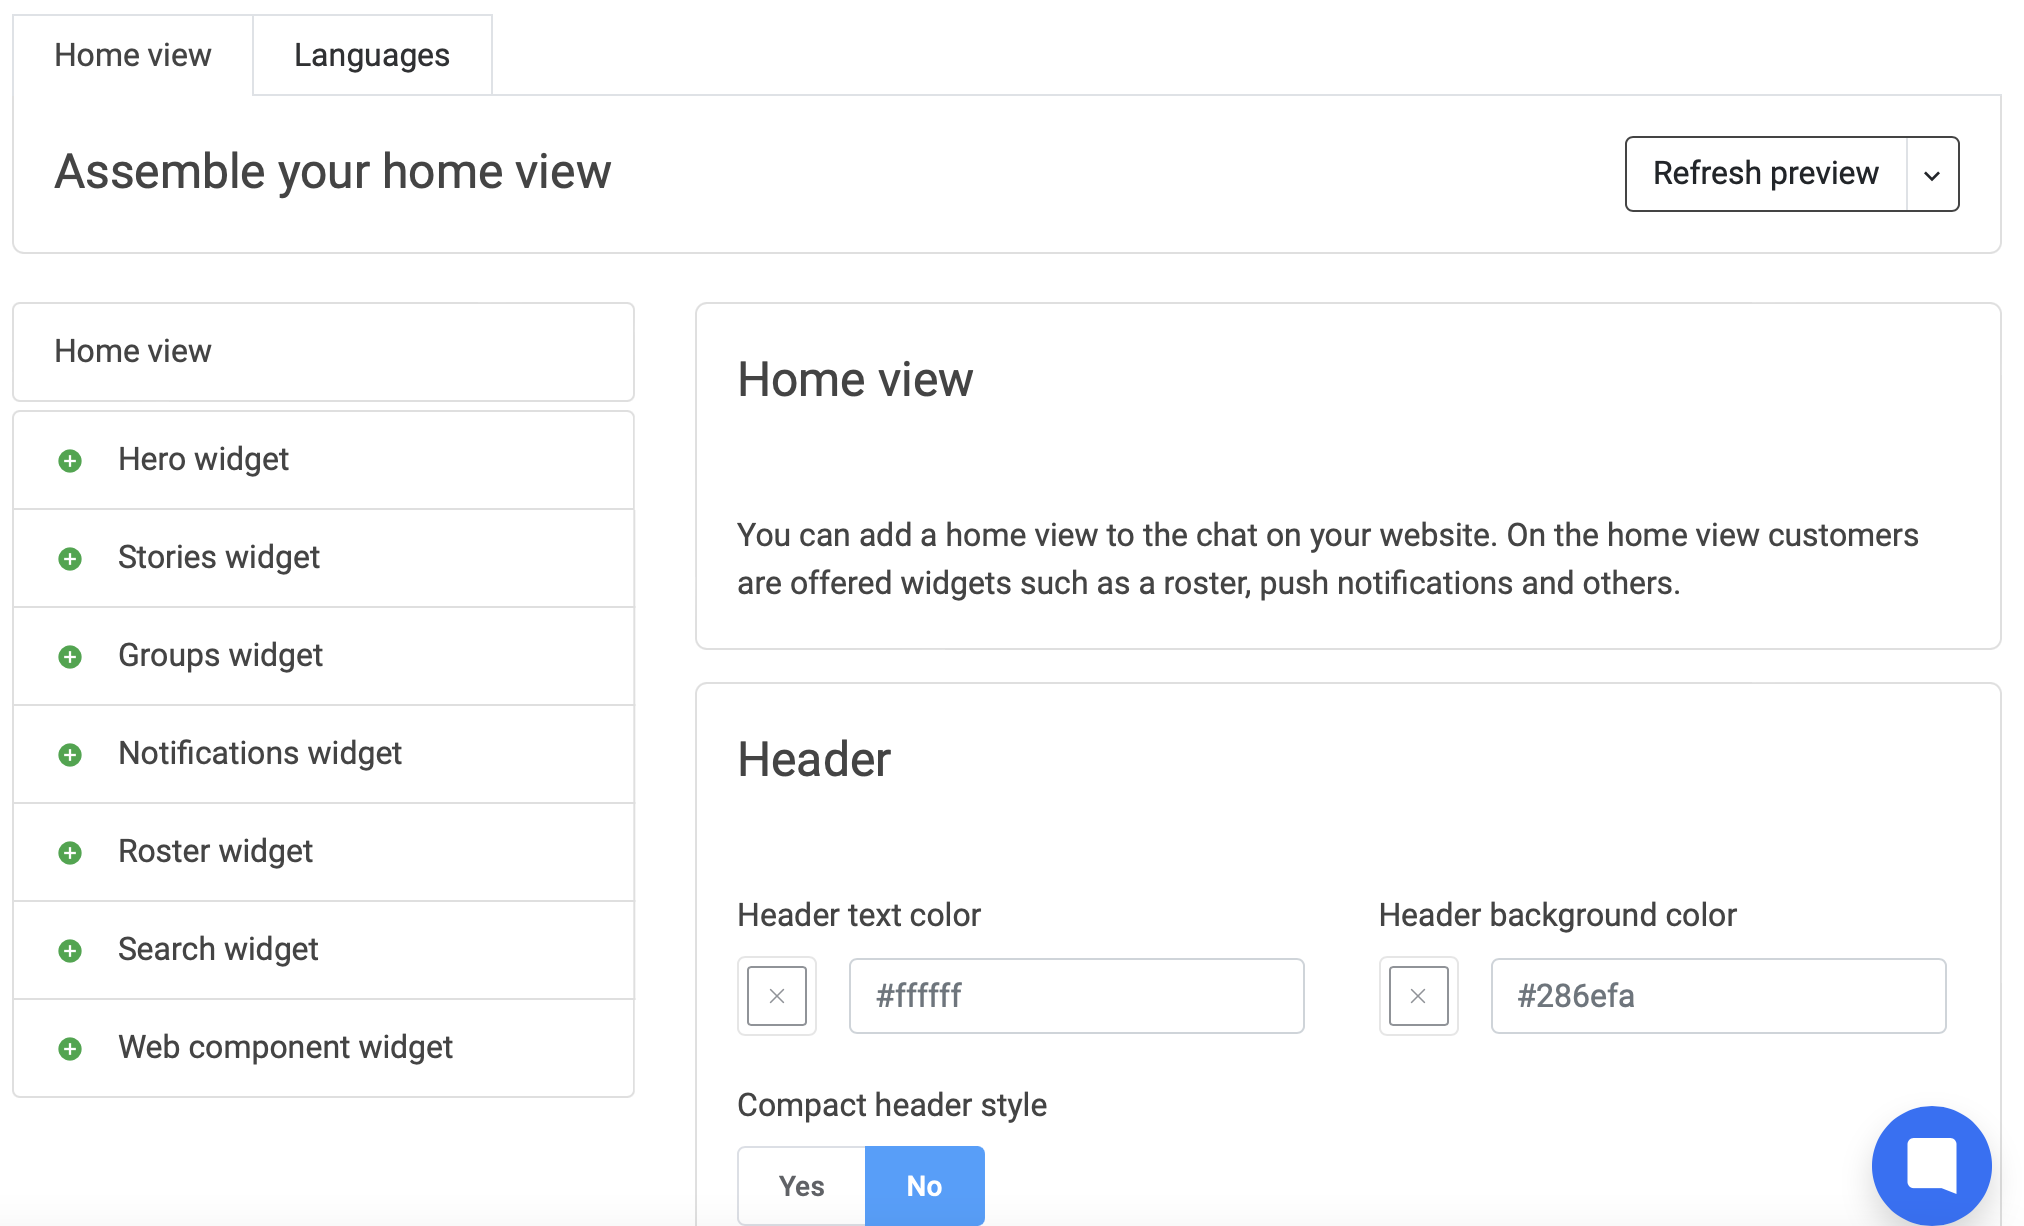
Task: Open the Header text color swatch
Action: click(x=777, y=996)
